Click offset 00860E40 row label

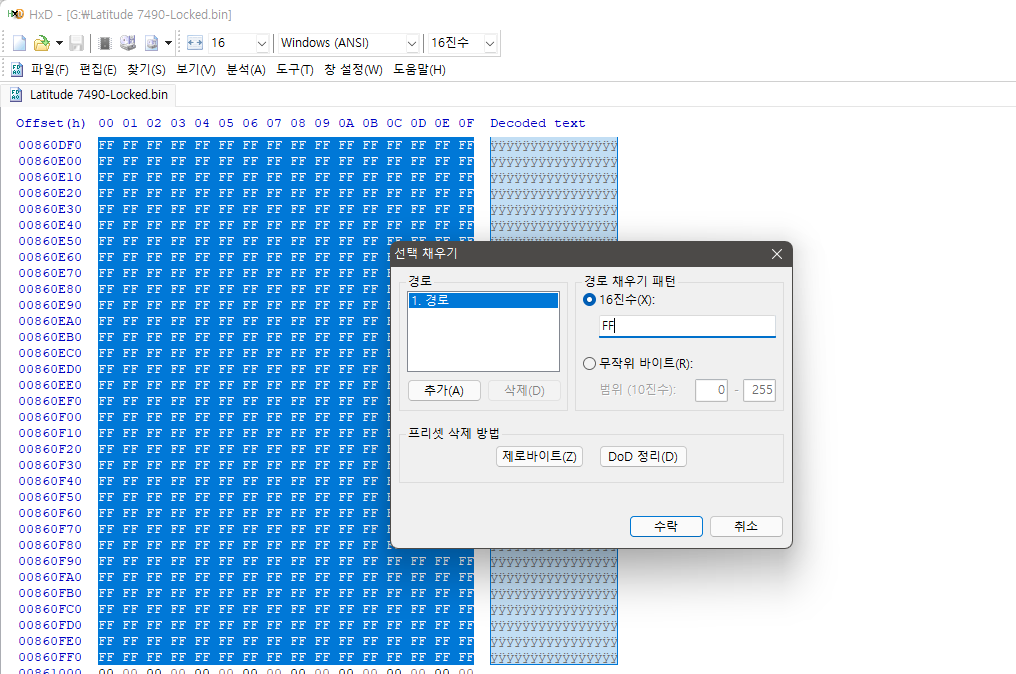pos(50,225)
